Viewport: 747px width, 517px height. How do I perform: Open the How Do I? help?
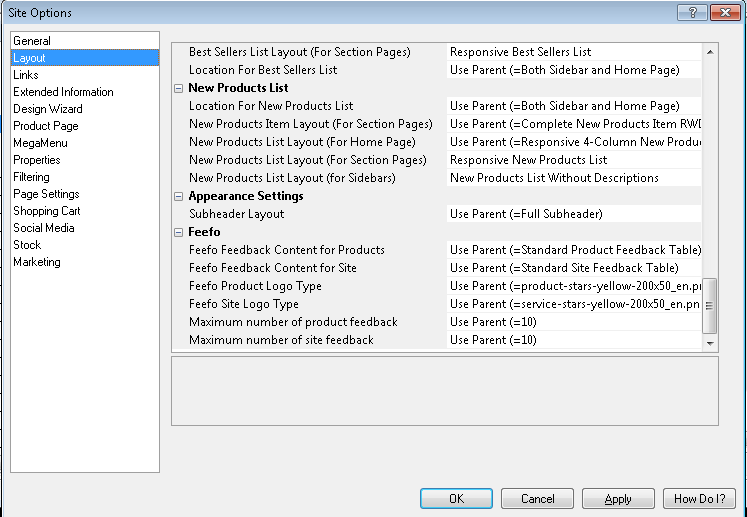[x=699, y=498]
